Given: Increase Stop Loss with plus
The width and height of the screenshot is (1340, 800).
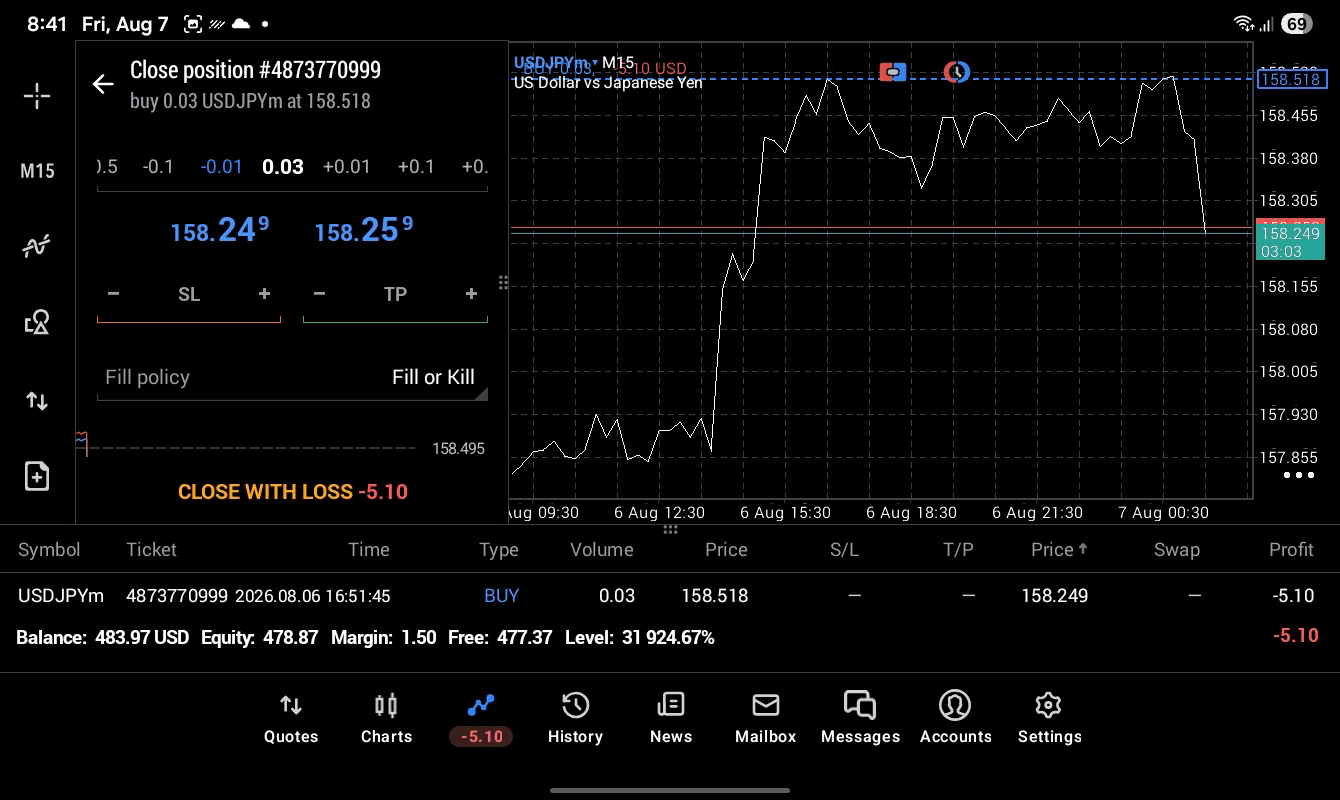Looking at the screenshot, I should coord(264,294).
